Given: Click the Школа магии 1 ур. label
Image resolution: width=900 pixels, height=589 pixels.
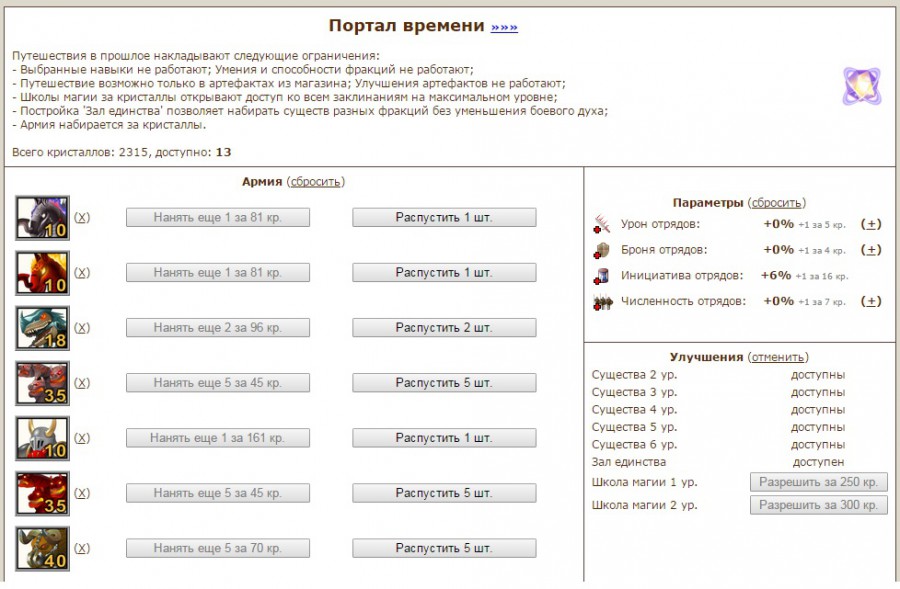Looking at the screenshot, I should [645, 482].
